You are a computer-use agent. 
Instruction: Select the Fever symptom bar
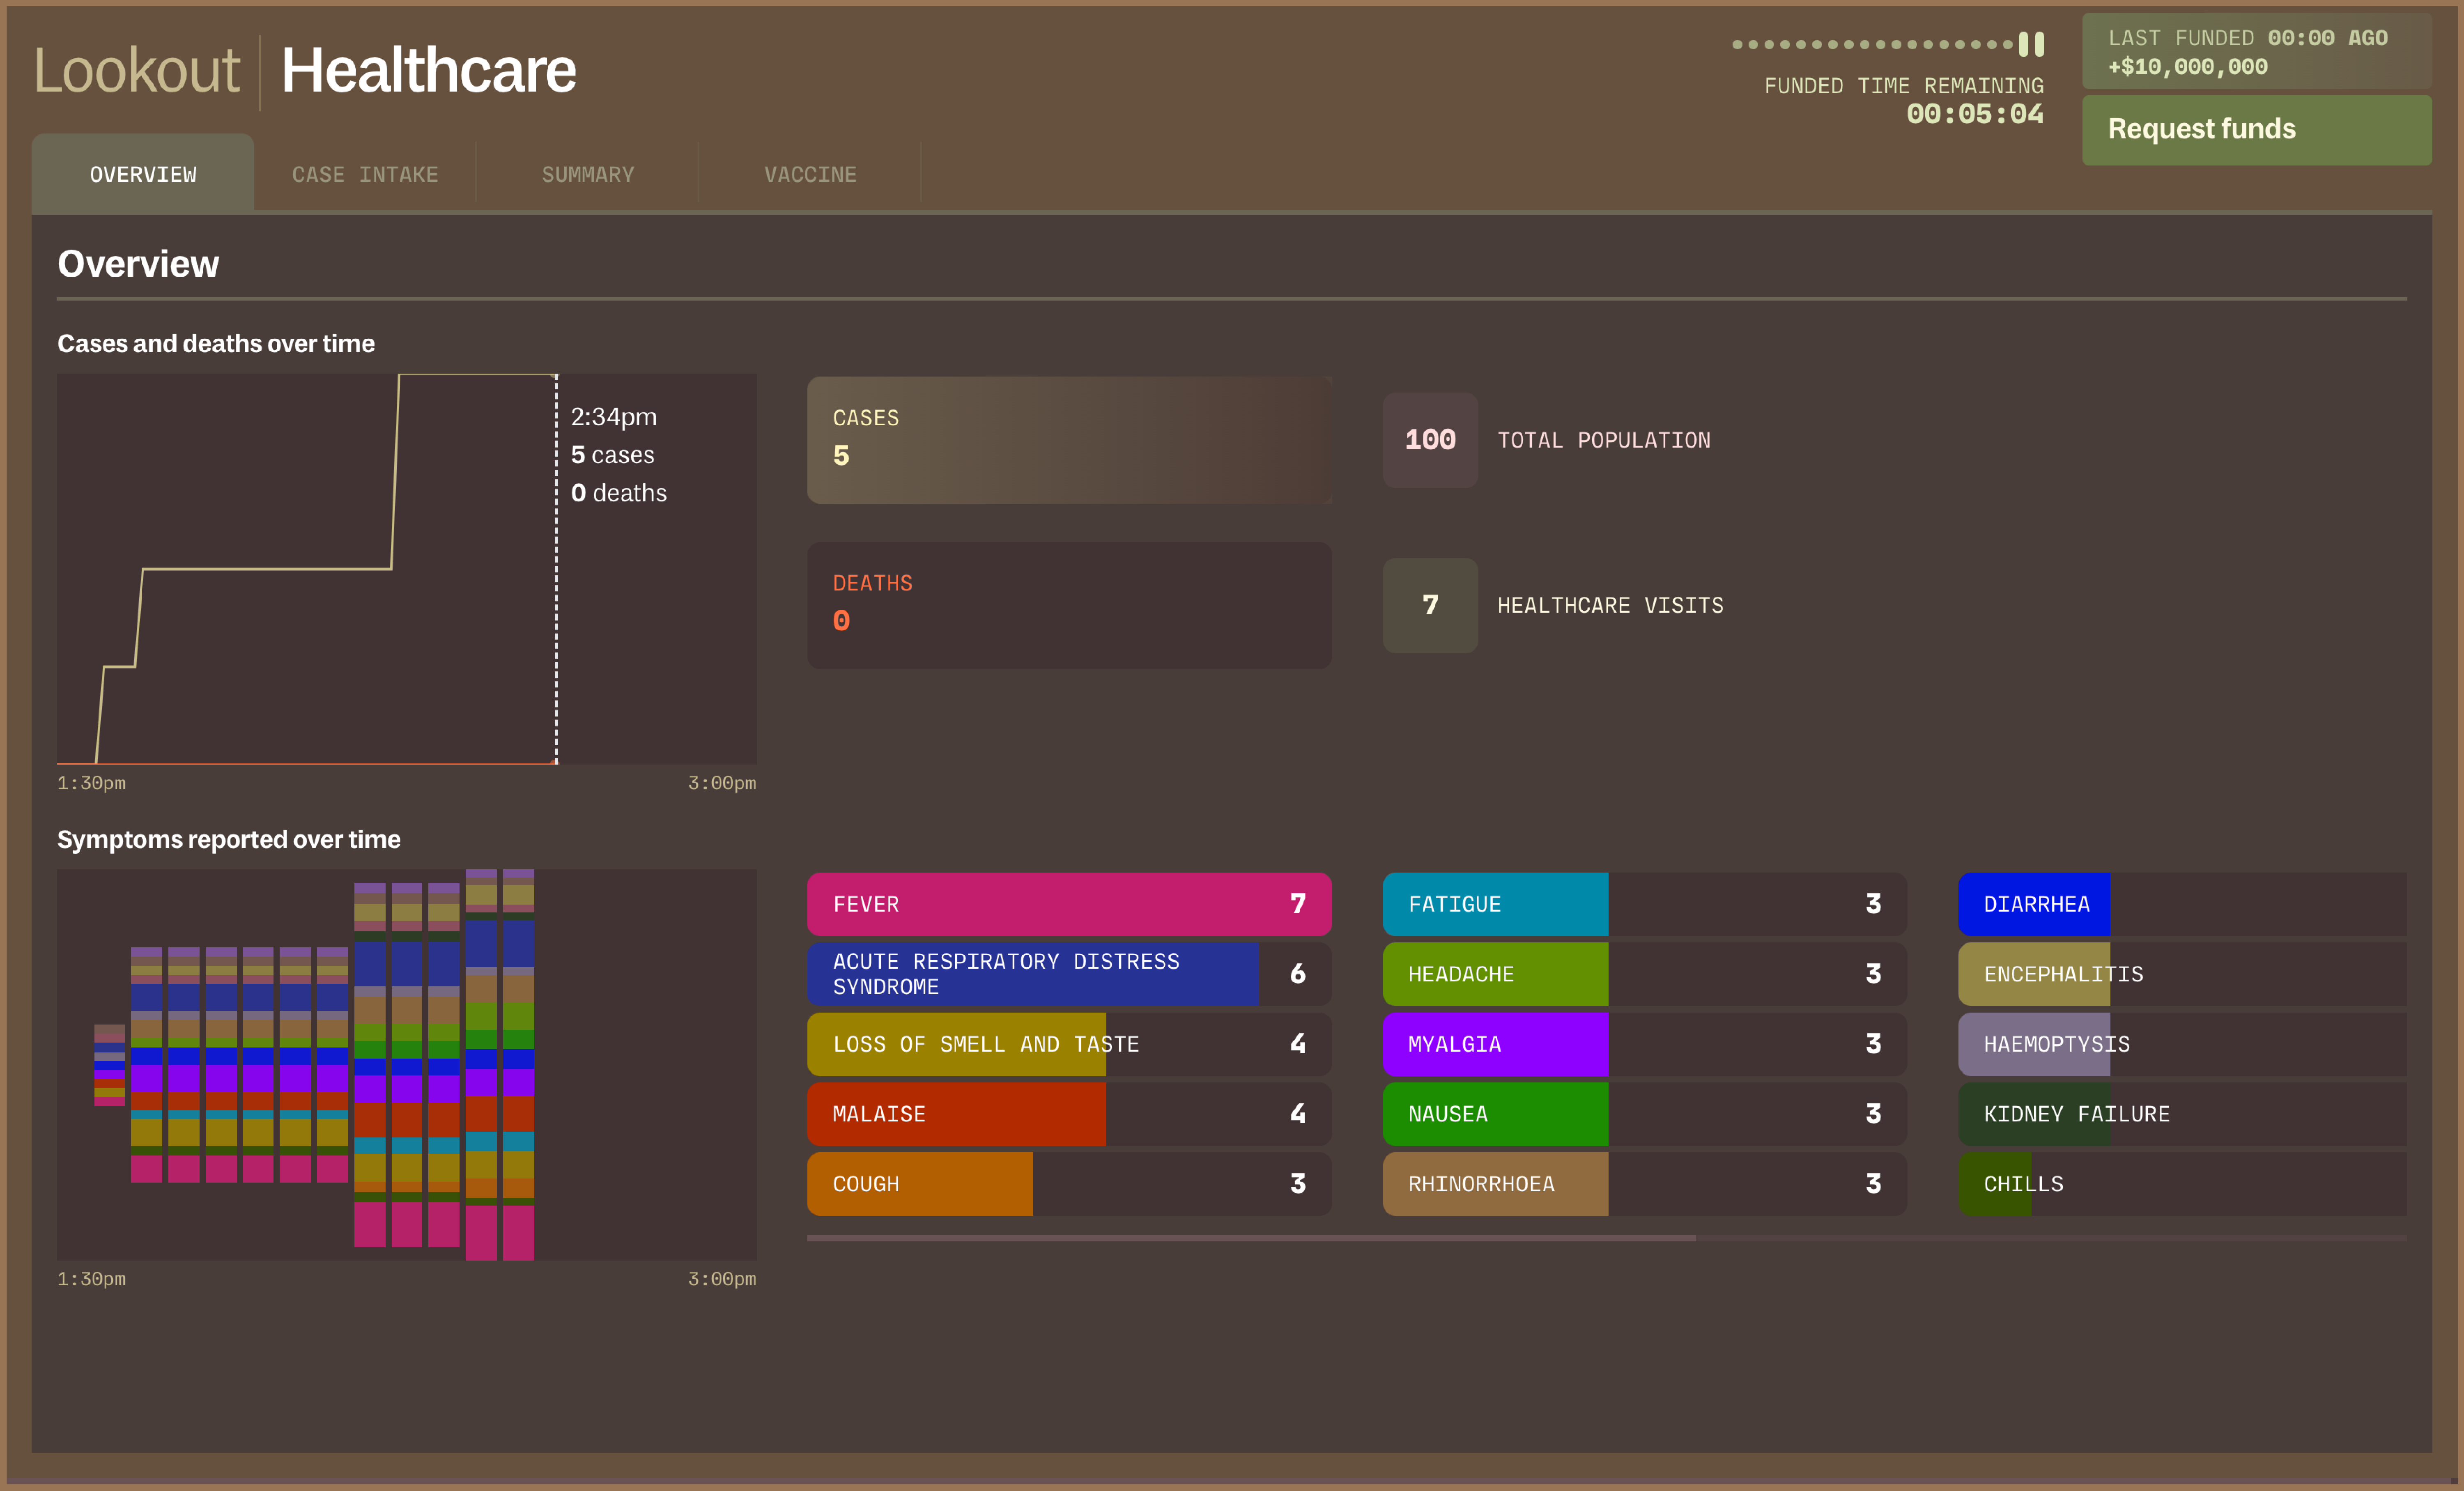coord(1069,904)
